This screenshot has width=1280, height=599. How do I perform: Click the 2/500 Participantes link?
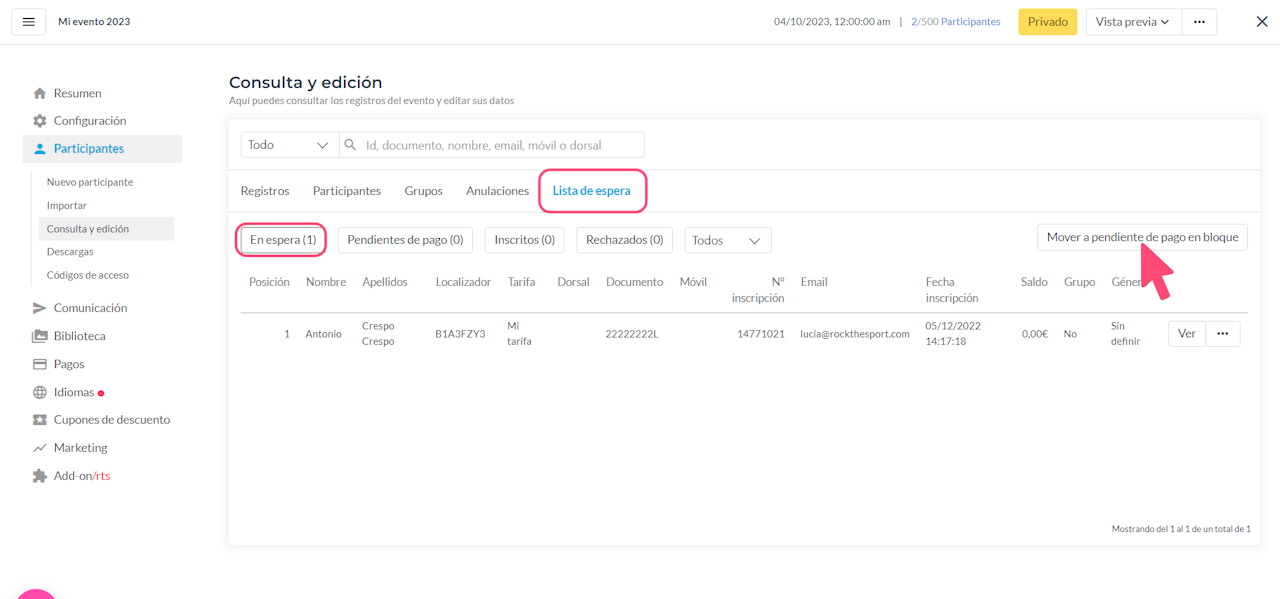pyautogui.click(x=956, y=22)
